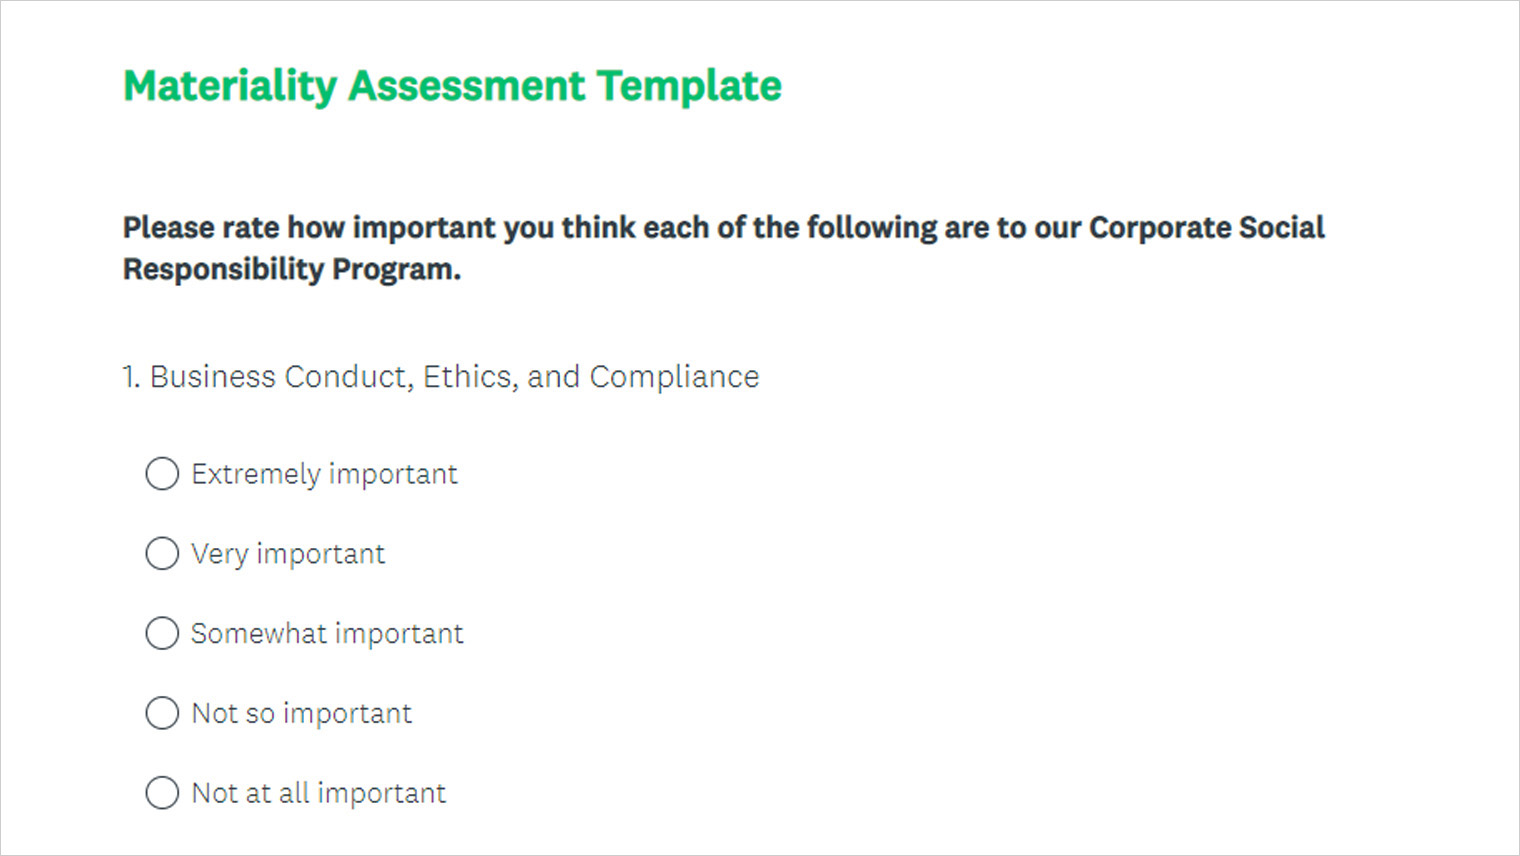Image resolution: width=1520 pixels, height=856 pixels.
Task: Mark the "Not so important" radio circle
Action: click(x=162, y=713)
